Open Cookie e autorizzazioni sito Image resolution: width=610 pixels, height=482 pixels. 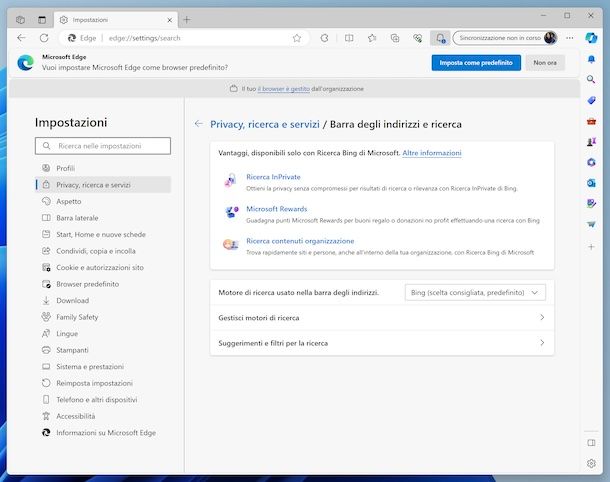coord(103,267)
